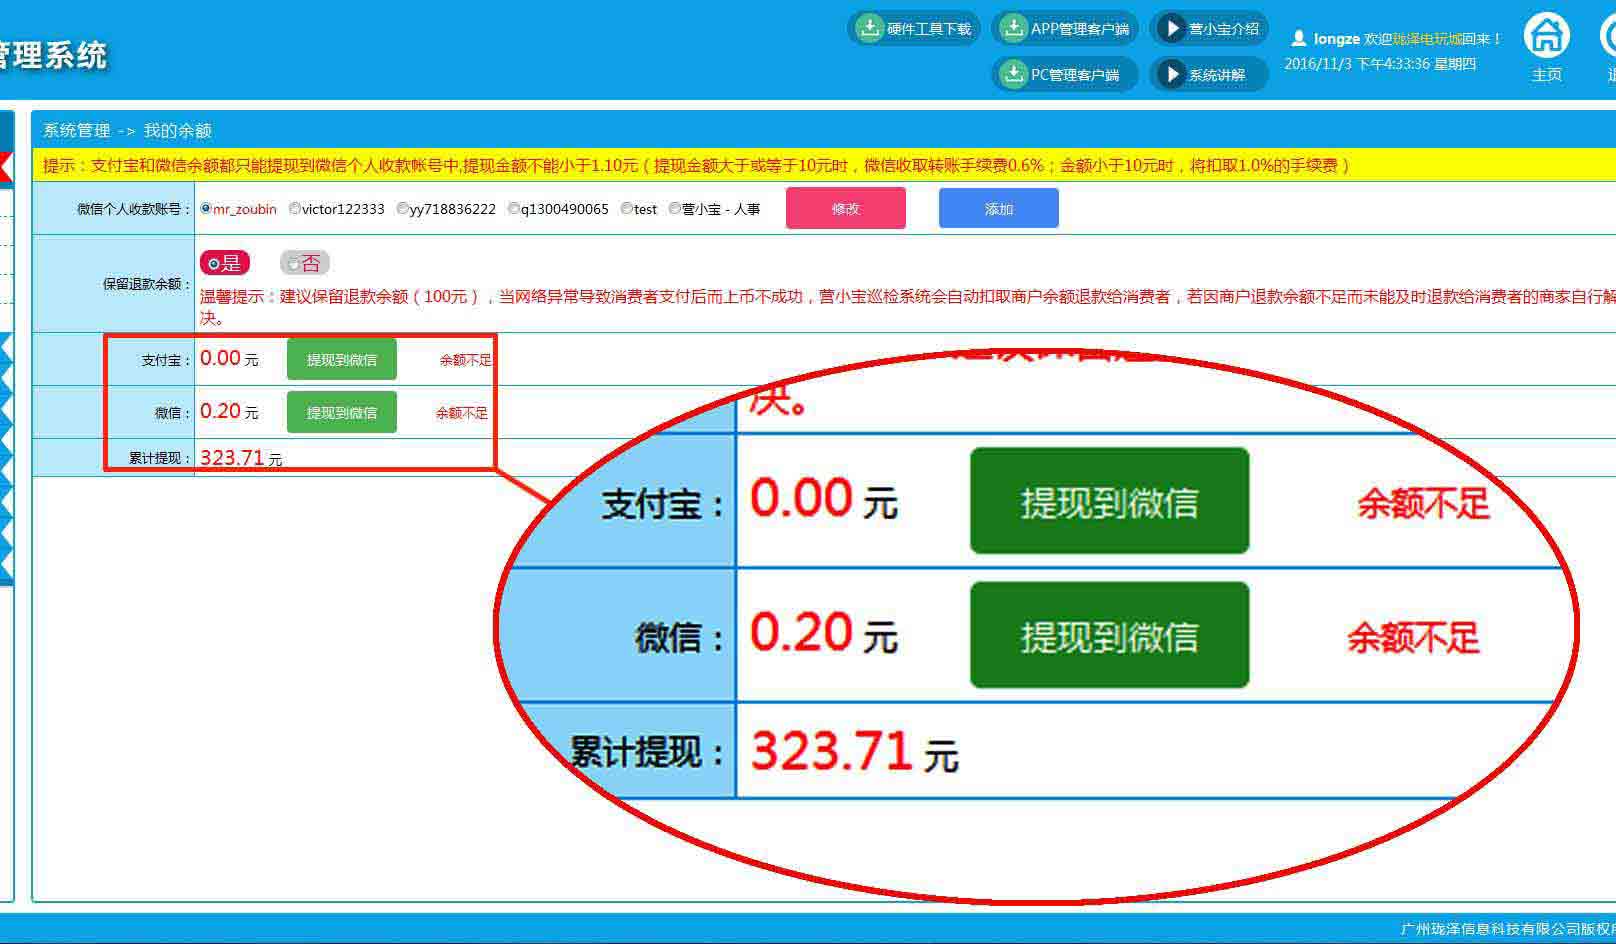
Task: Play the 系统讲解 video
Action: coord(1209,74)
